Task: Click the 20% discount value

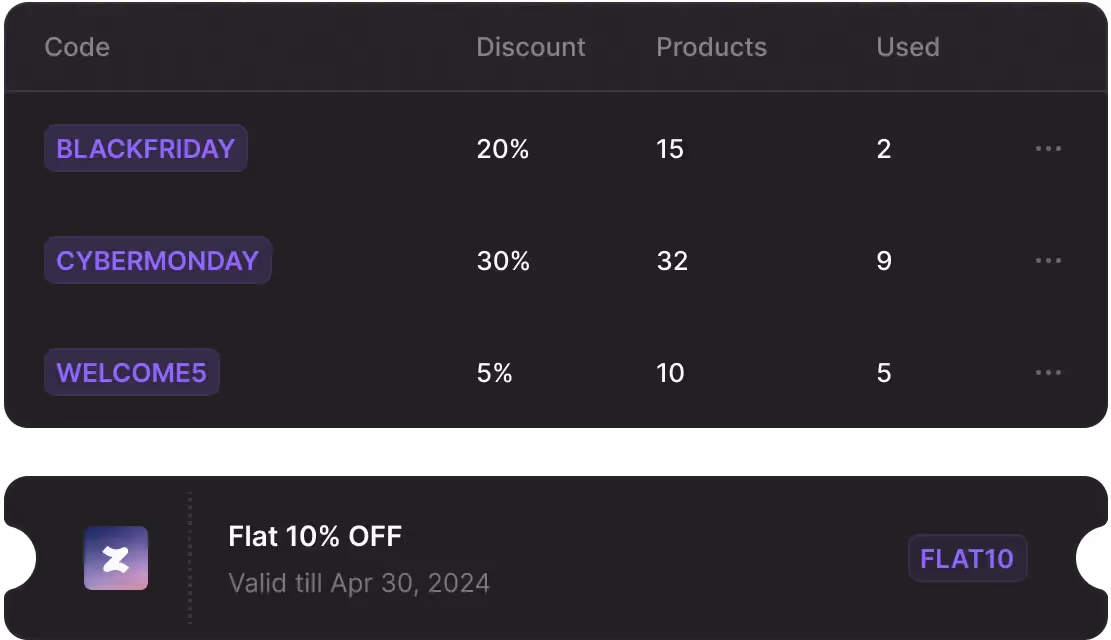Action: 503,149
